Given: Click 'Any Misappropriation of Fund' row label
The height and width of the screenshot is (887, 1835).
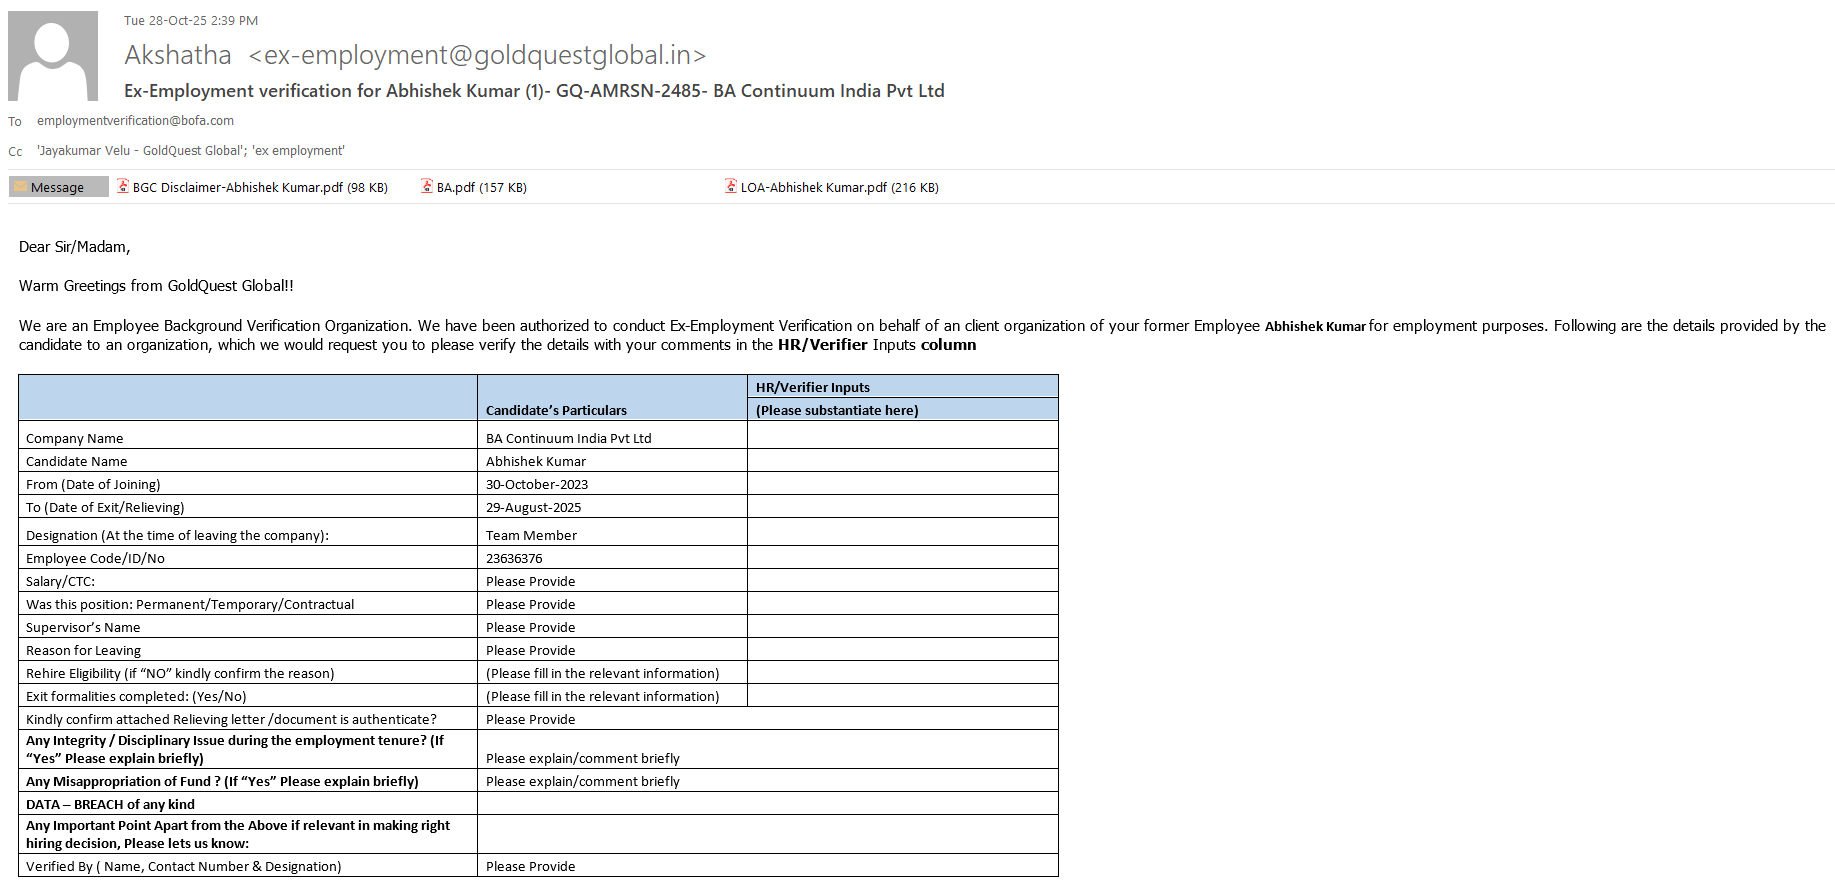Looking at the screenshot, I should pyautogui.click(x=222, y=781).
